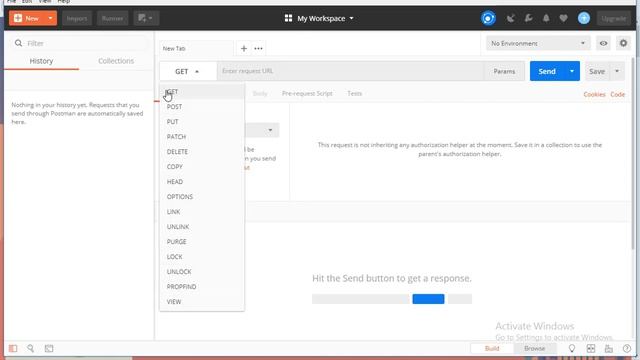The height and width of the screenshot is (360, 640).
Task: Open the find icon in status bar
Action: coord(31,349)
